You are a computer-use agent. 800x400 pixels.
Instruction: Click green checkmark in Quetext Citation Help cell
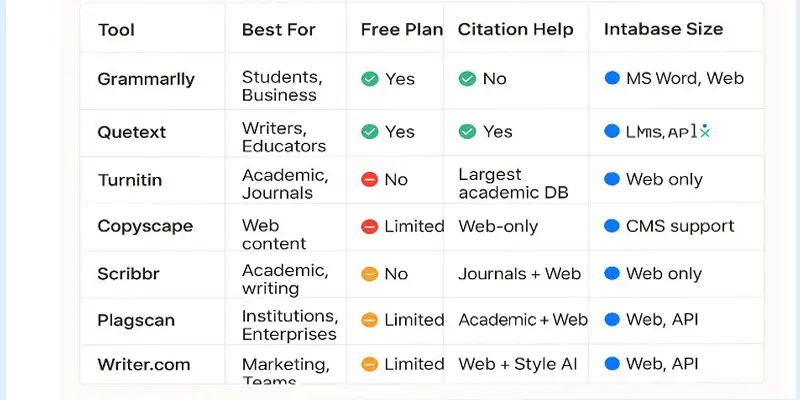(x=467, y=132)
